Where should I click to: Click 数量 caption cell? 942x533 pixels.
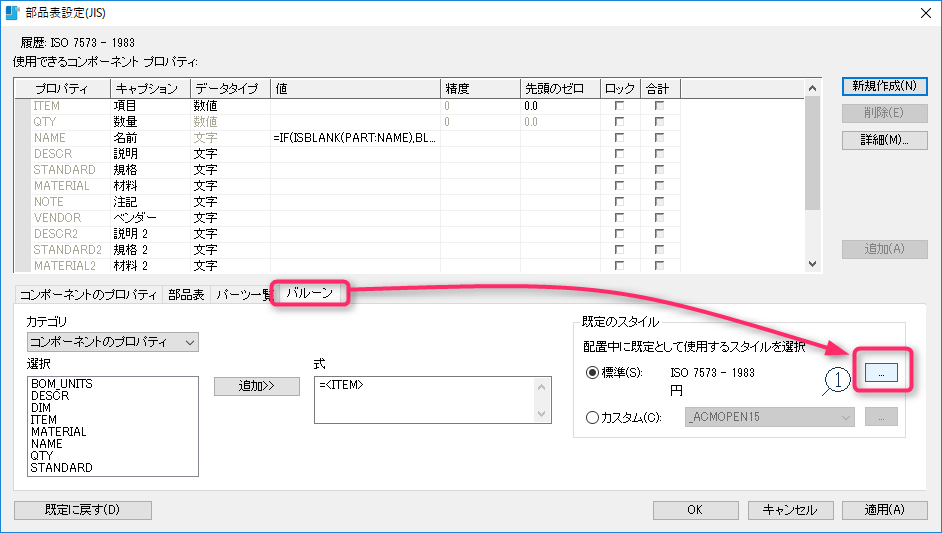pyautogui.click(x=150, y=122)
